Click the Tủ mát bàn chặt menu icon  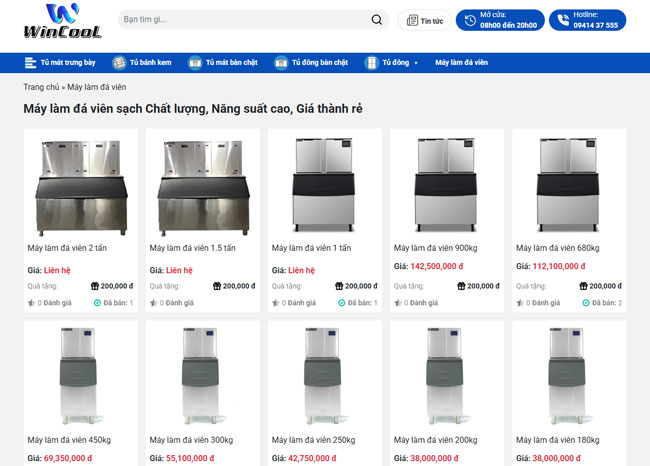pyautogui.click(x=195, y=63)
